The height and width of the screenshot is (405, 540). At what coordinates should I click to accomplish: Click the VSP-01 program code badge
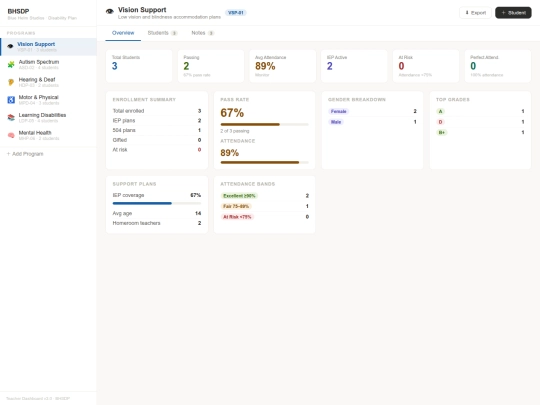click(236, 13)
